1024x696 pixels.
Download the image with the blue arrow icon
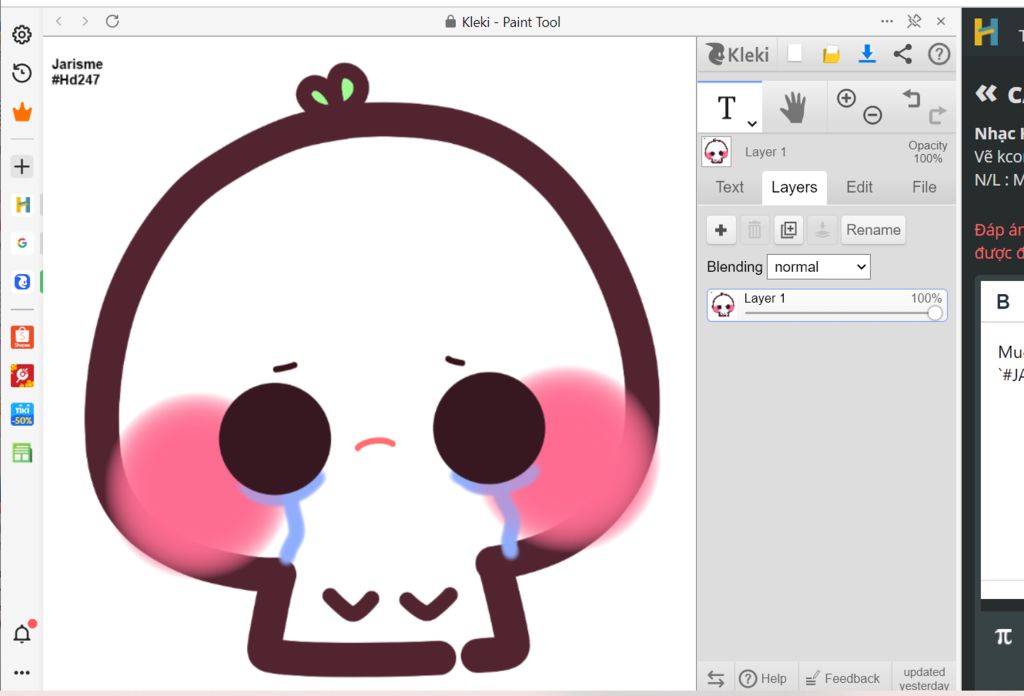[867, 54]
